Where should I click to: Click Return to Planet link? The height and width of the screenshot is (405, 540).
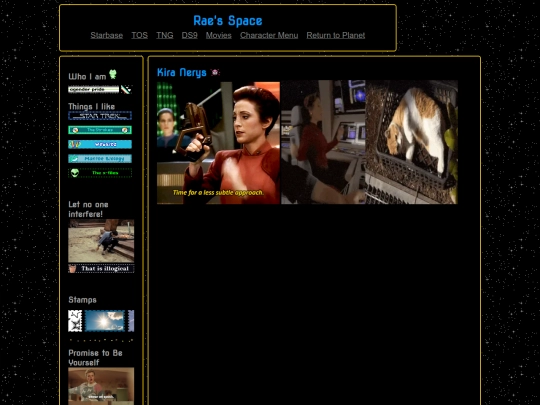[336, 35]
